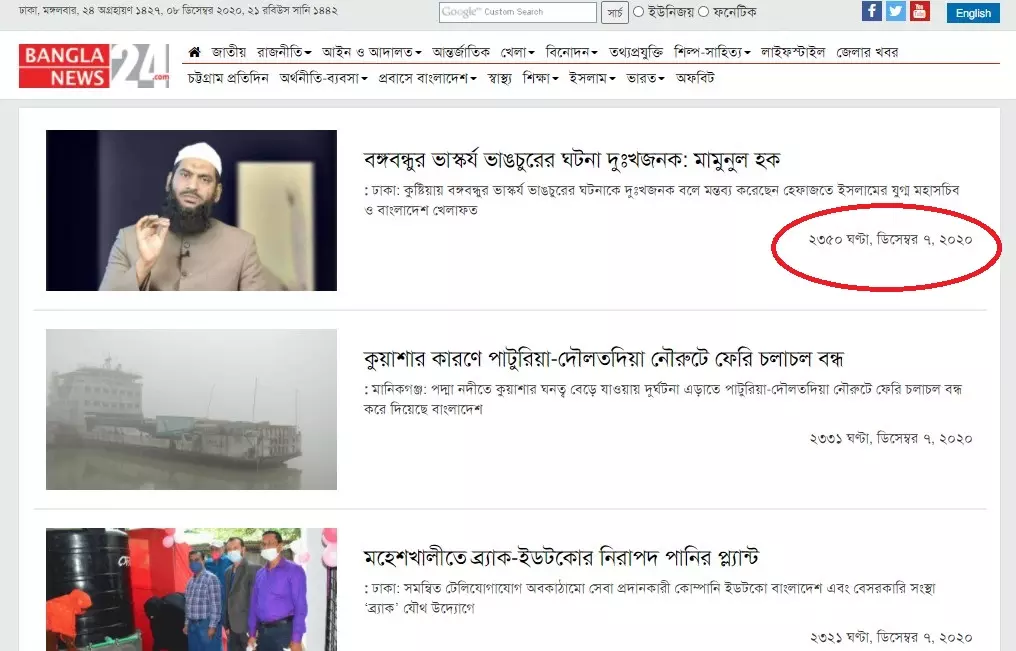Screen dimensions: 1016x651
Task: Click the Google Custom Search field
Action: (517, 12)
